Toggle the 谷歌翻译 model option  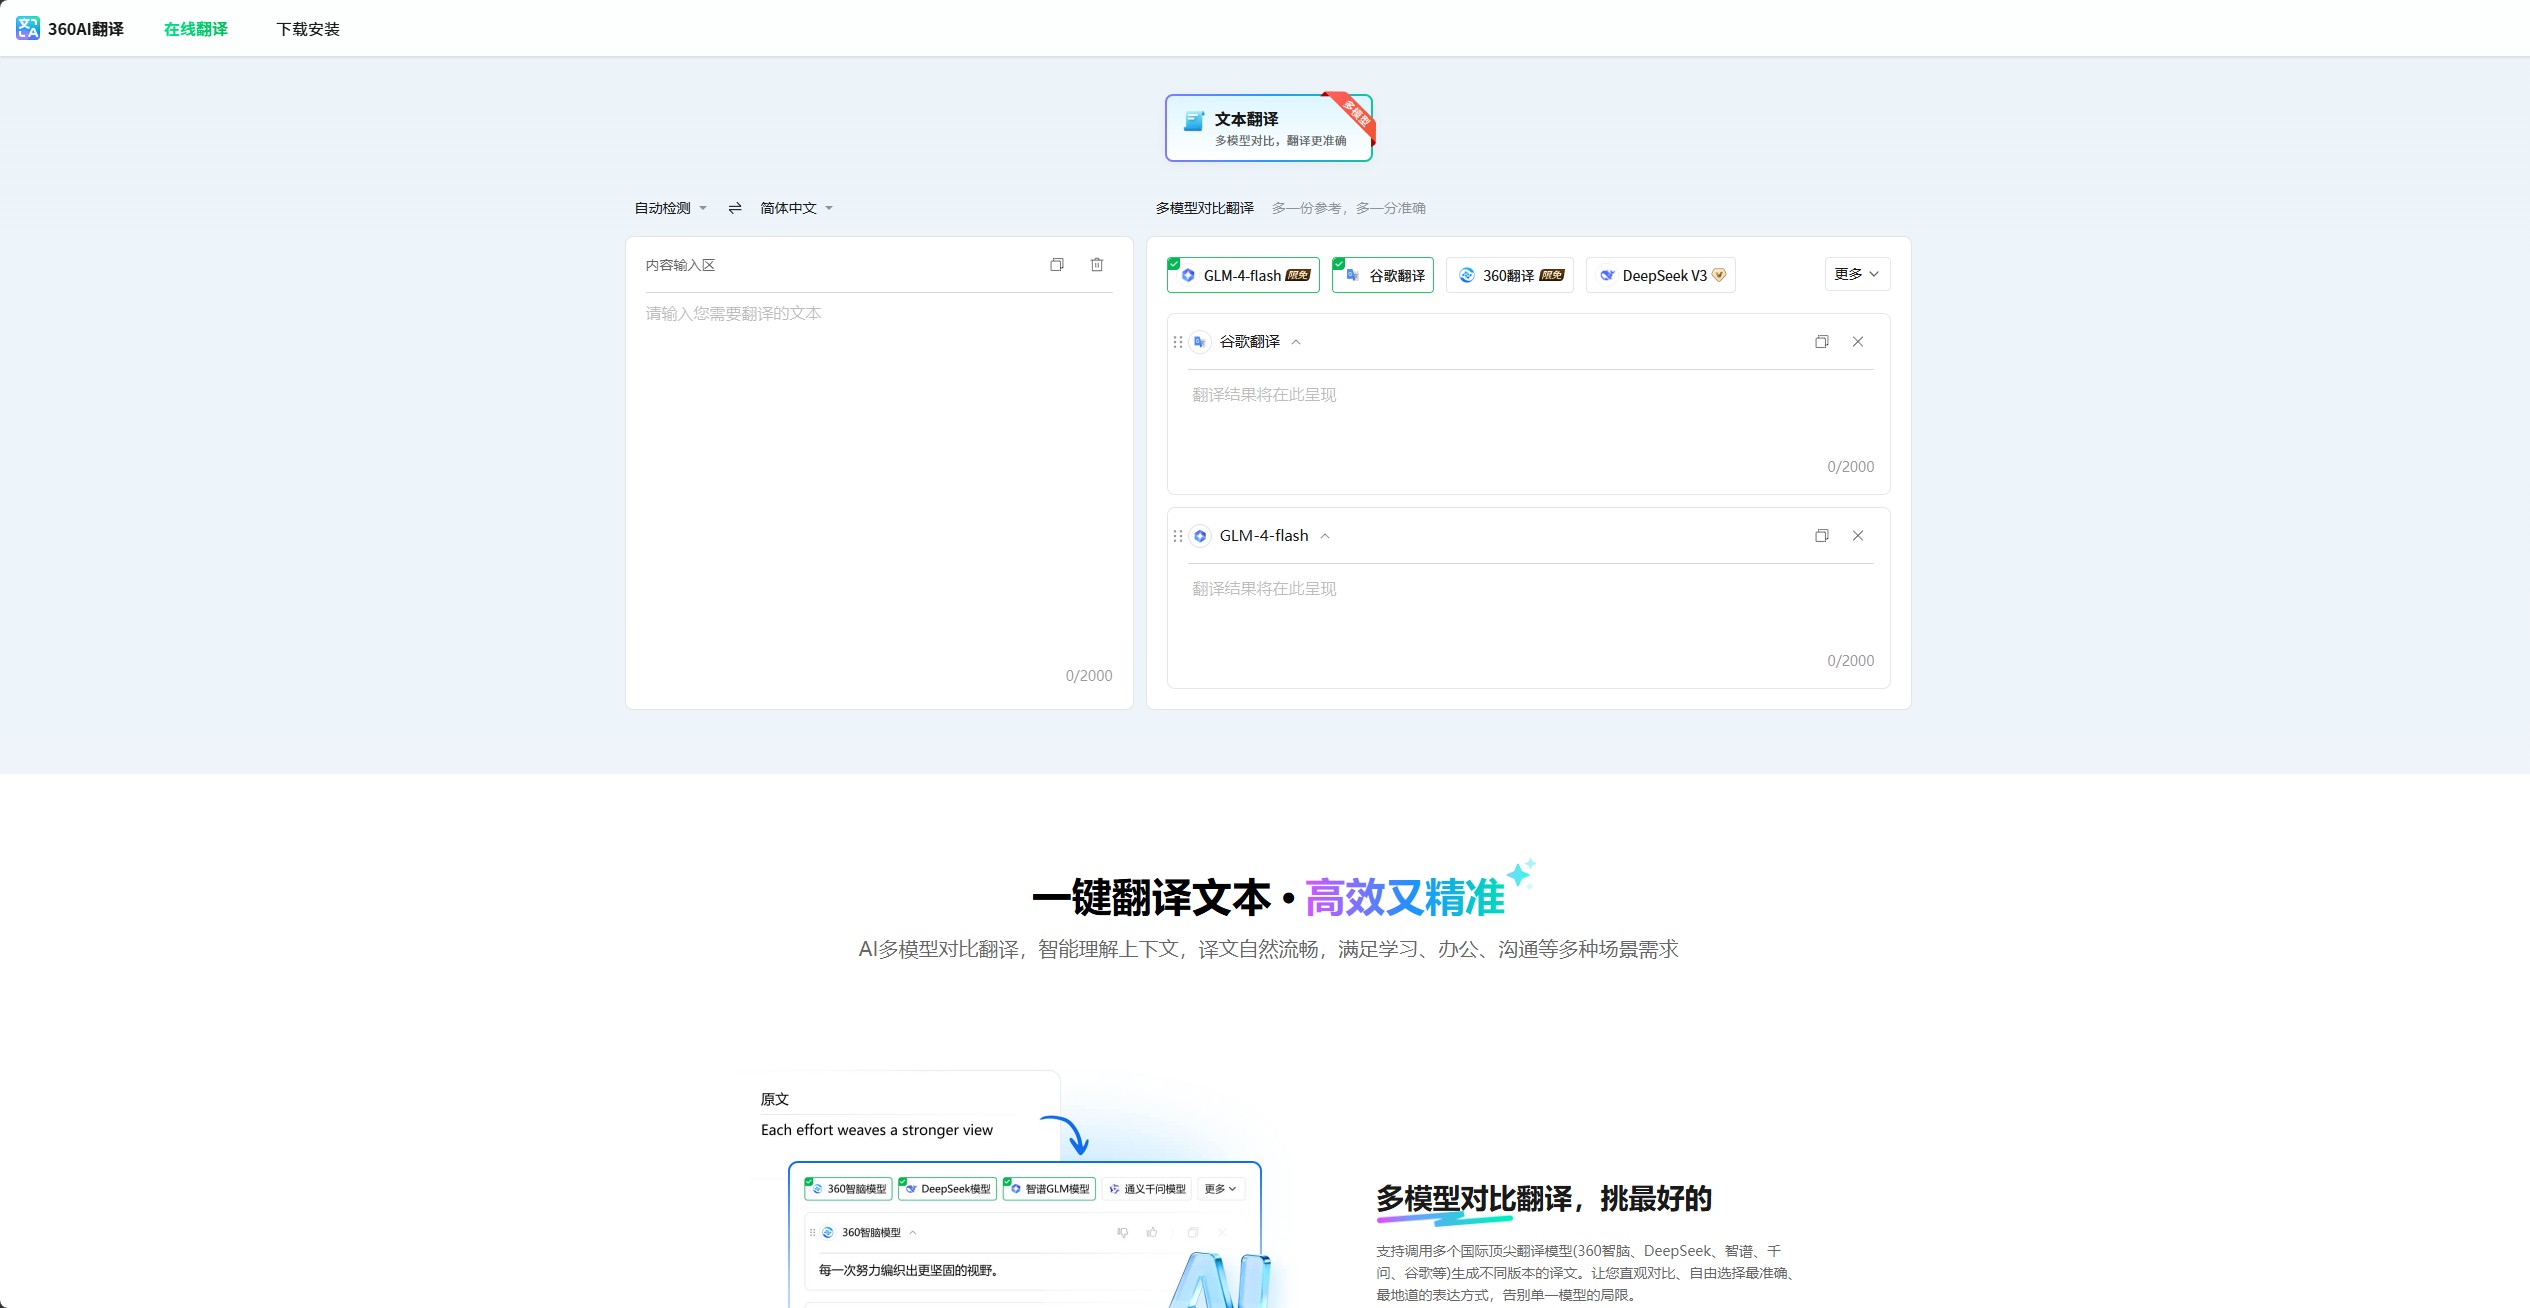click(1383, 275)
